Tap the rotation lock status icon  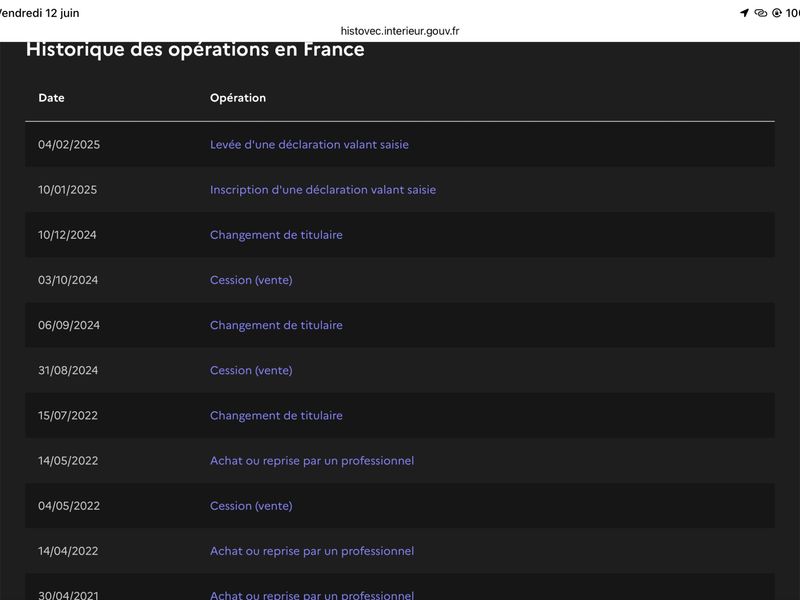(777, 13)
